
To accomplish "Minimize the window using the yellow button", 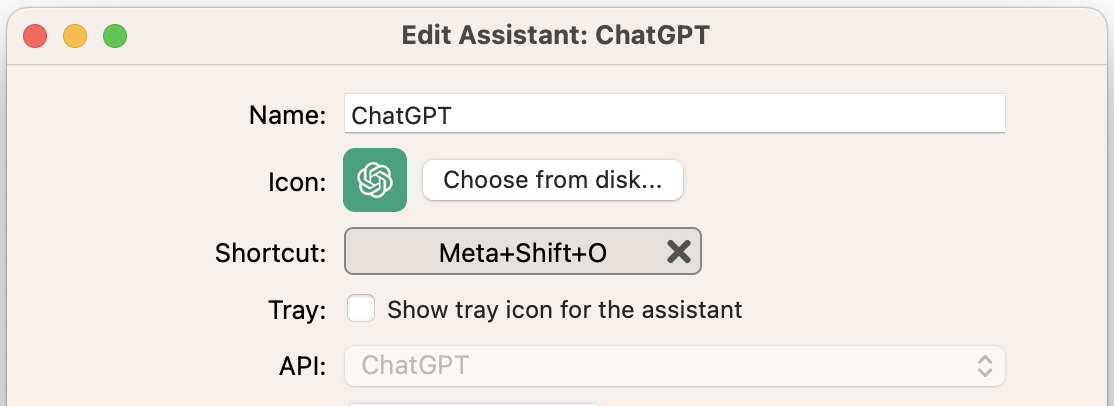I will pyautogui.click(x=75, y=36).
